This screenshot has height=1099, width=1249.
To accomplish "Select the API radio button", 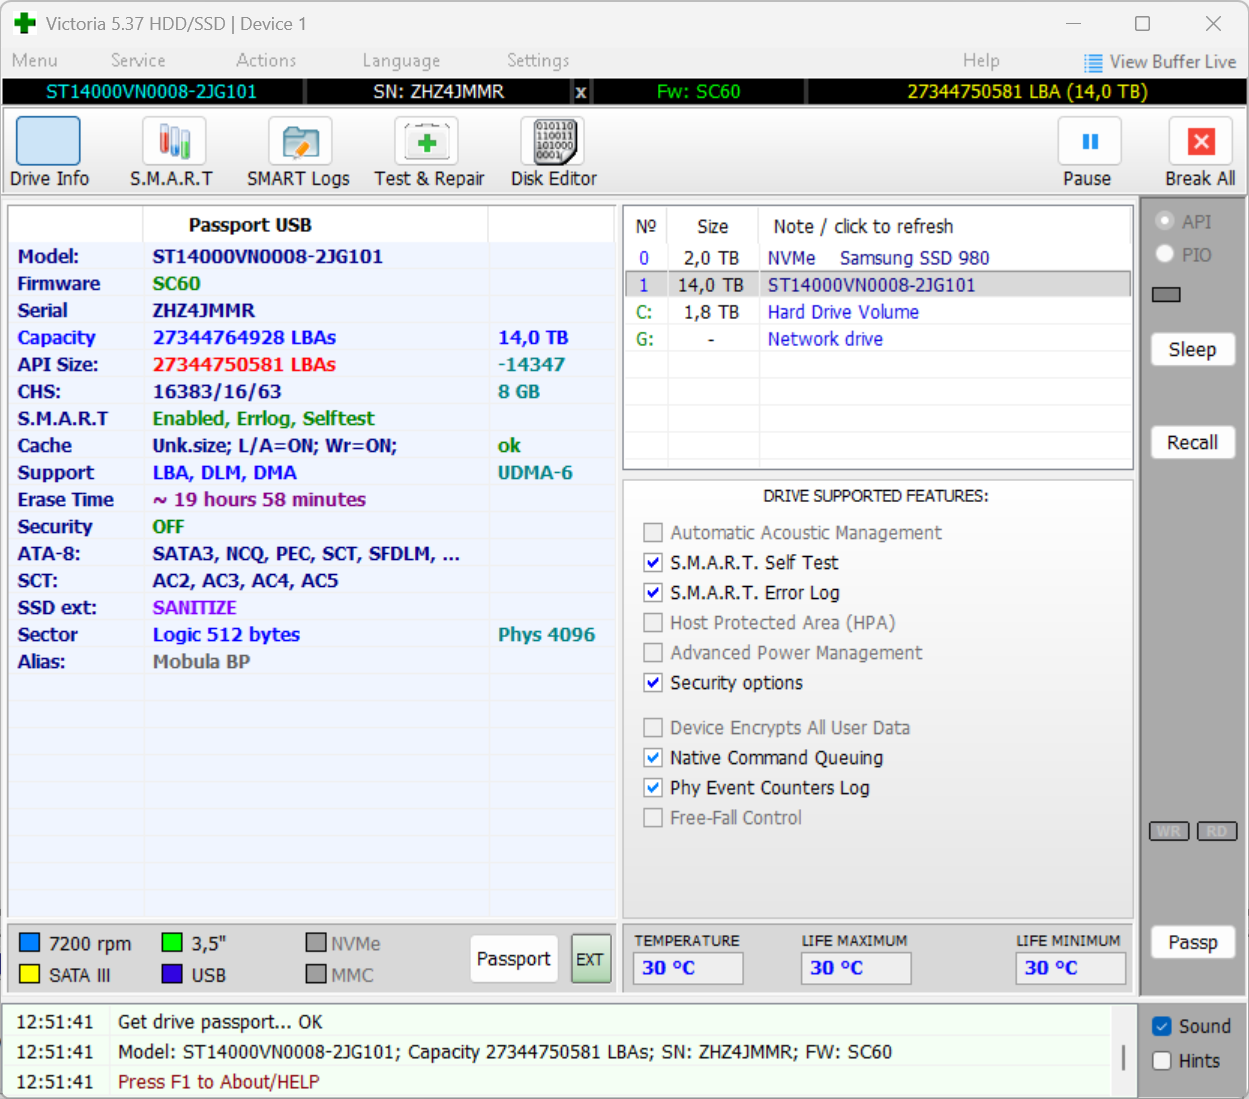I will point(1165,221).
